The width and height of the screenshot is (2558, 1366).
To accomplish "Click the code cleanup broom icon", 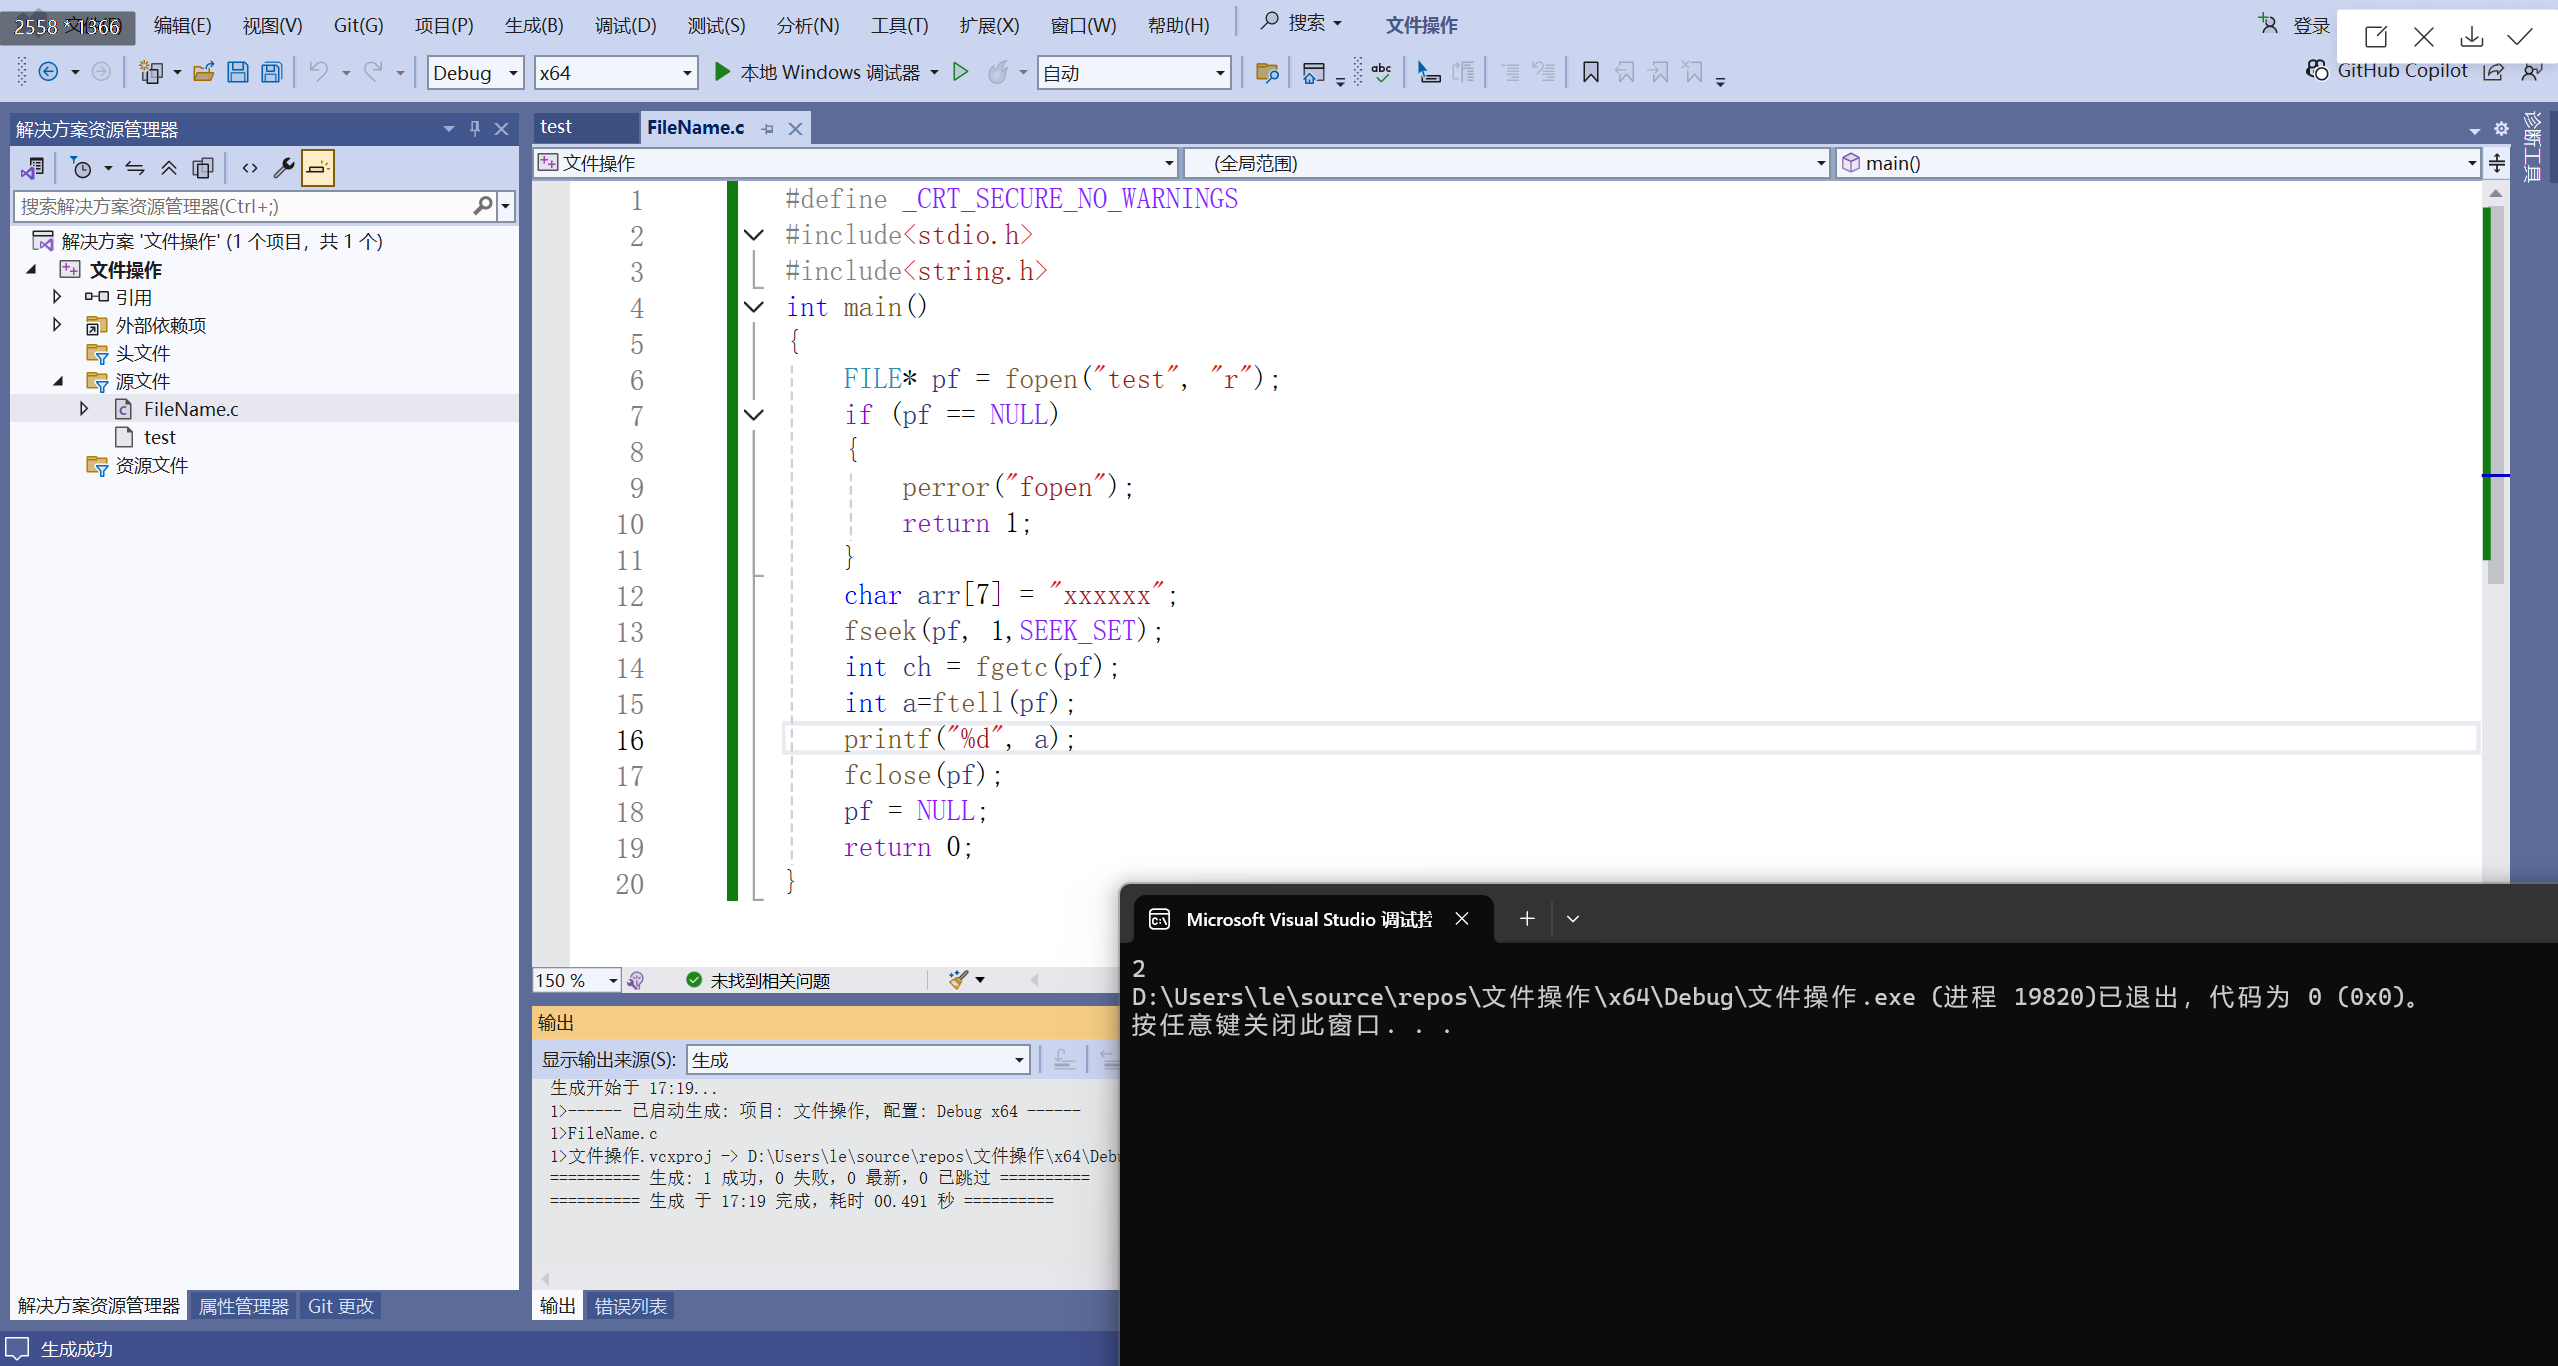I will tap(959, 980).
